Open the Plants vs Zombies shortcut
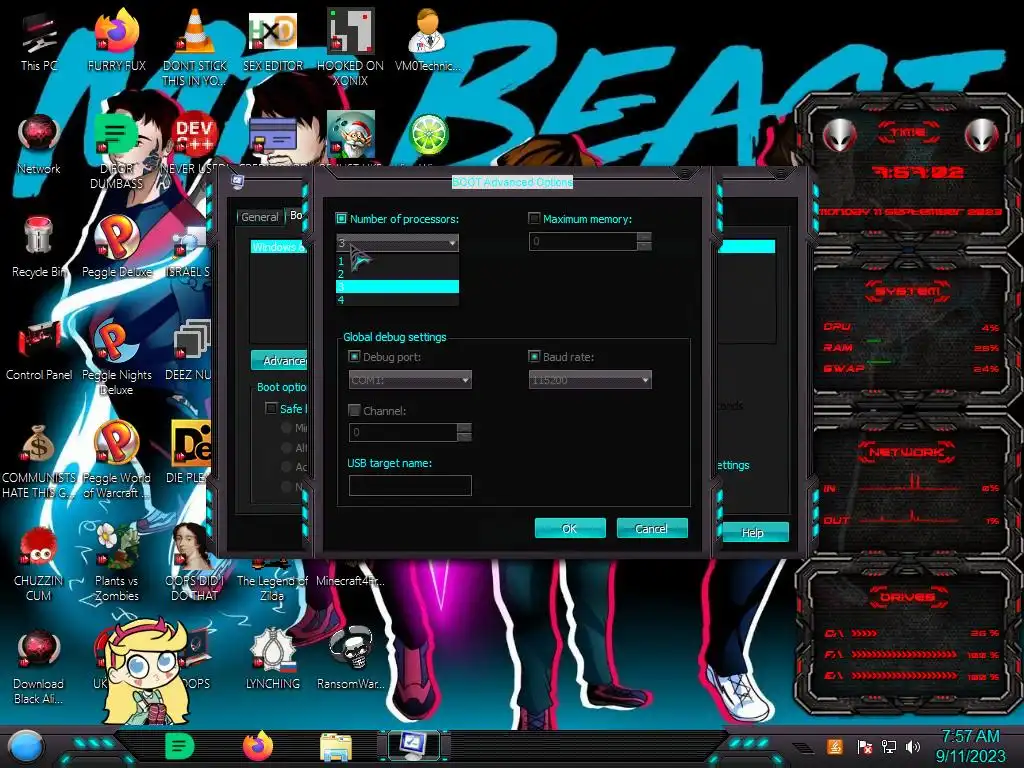The height and width of the screenshot is (768, 1024). point(117,560)
